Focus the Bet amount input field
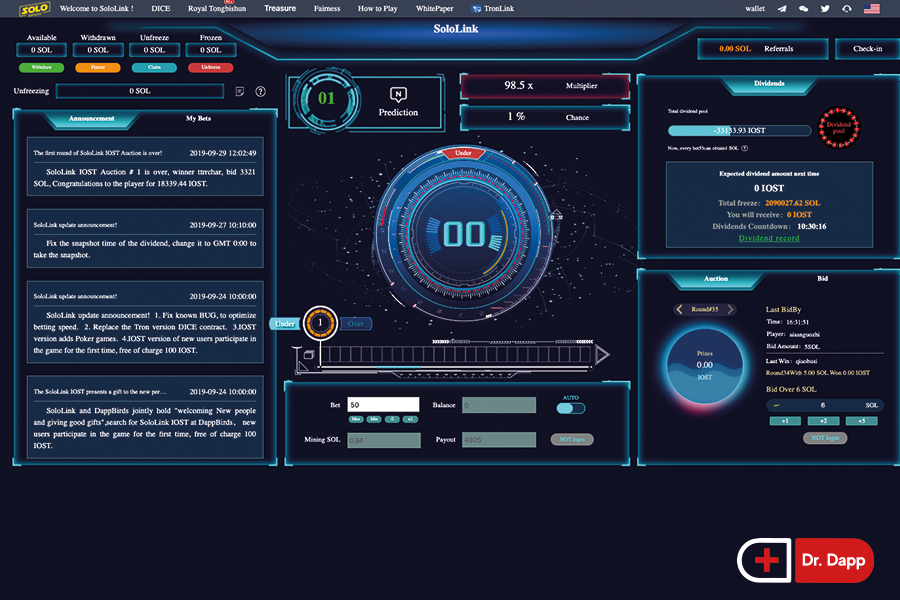Image resolution: width=900 pixels, height=600 pixels. click(383, 405)
